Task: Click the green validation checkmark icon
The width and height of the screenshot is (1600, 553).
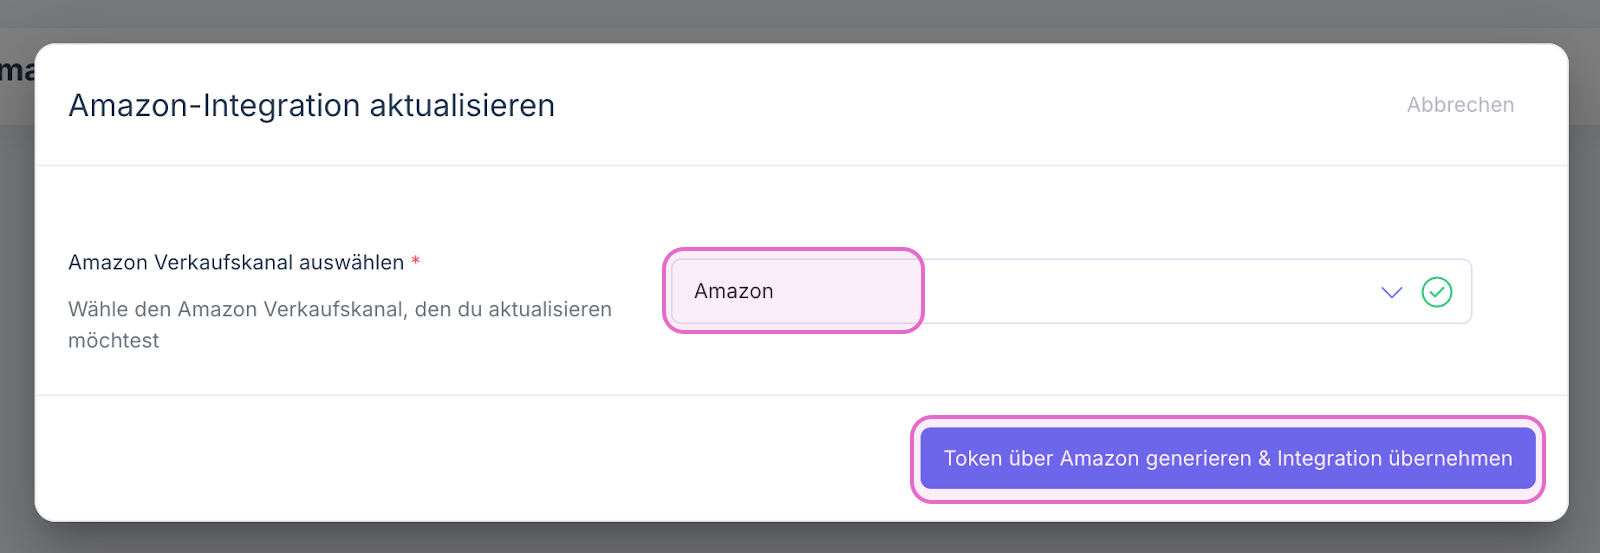Action: pyautogui.click(x=1437, y=292)
